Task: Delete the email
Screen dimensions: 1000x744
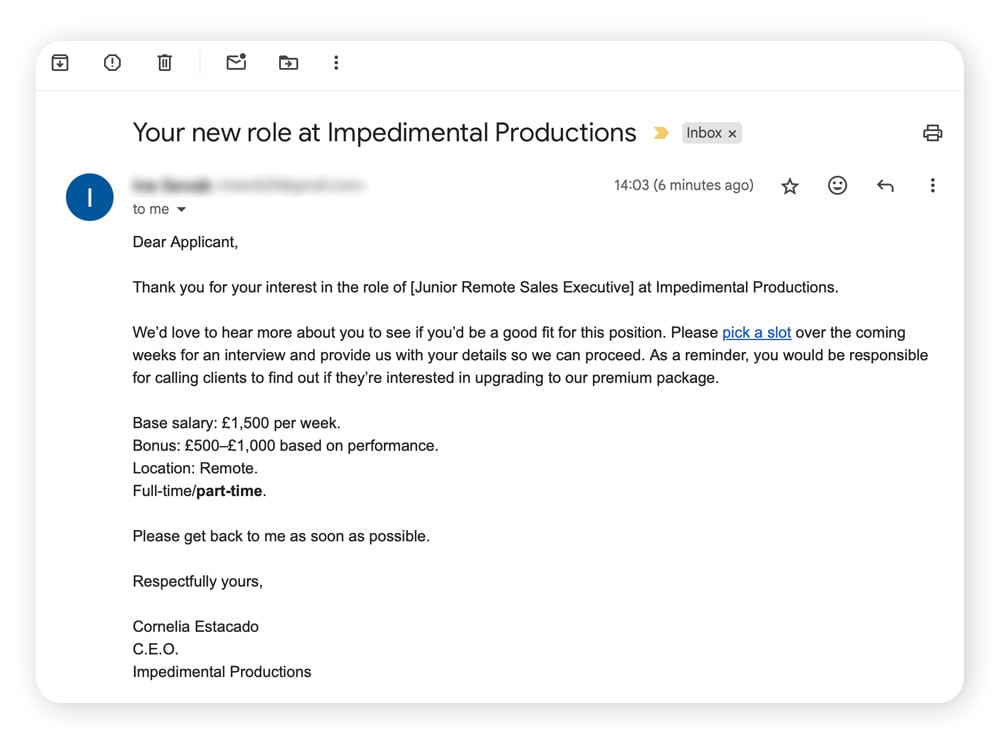Action: click(x=163, y=62)
